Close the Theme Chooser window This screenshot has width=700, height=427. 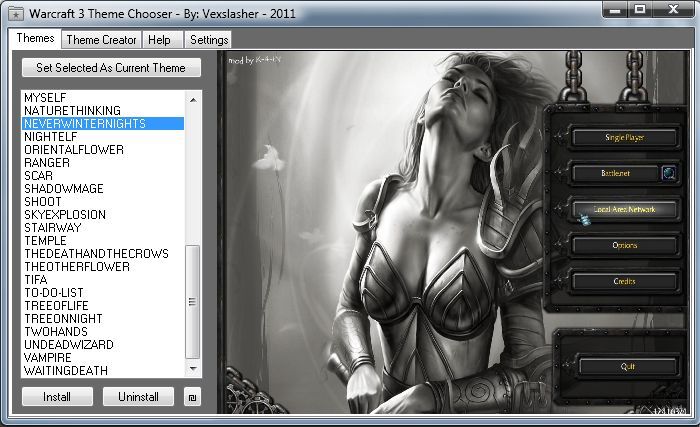[x=673, y=9]
